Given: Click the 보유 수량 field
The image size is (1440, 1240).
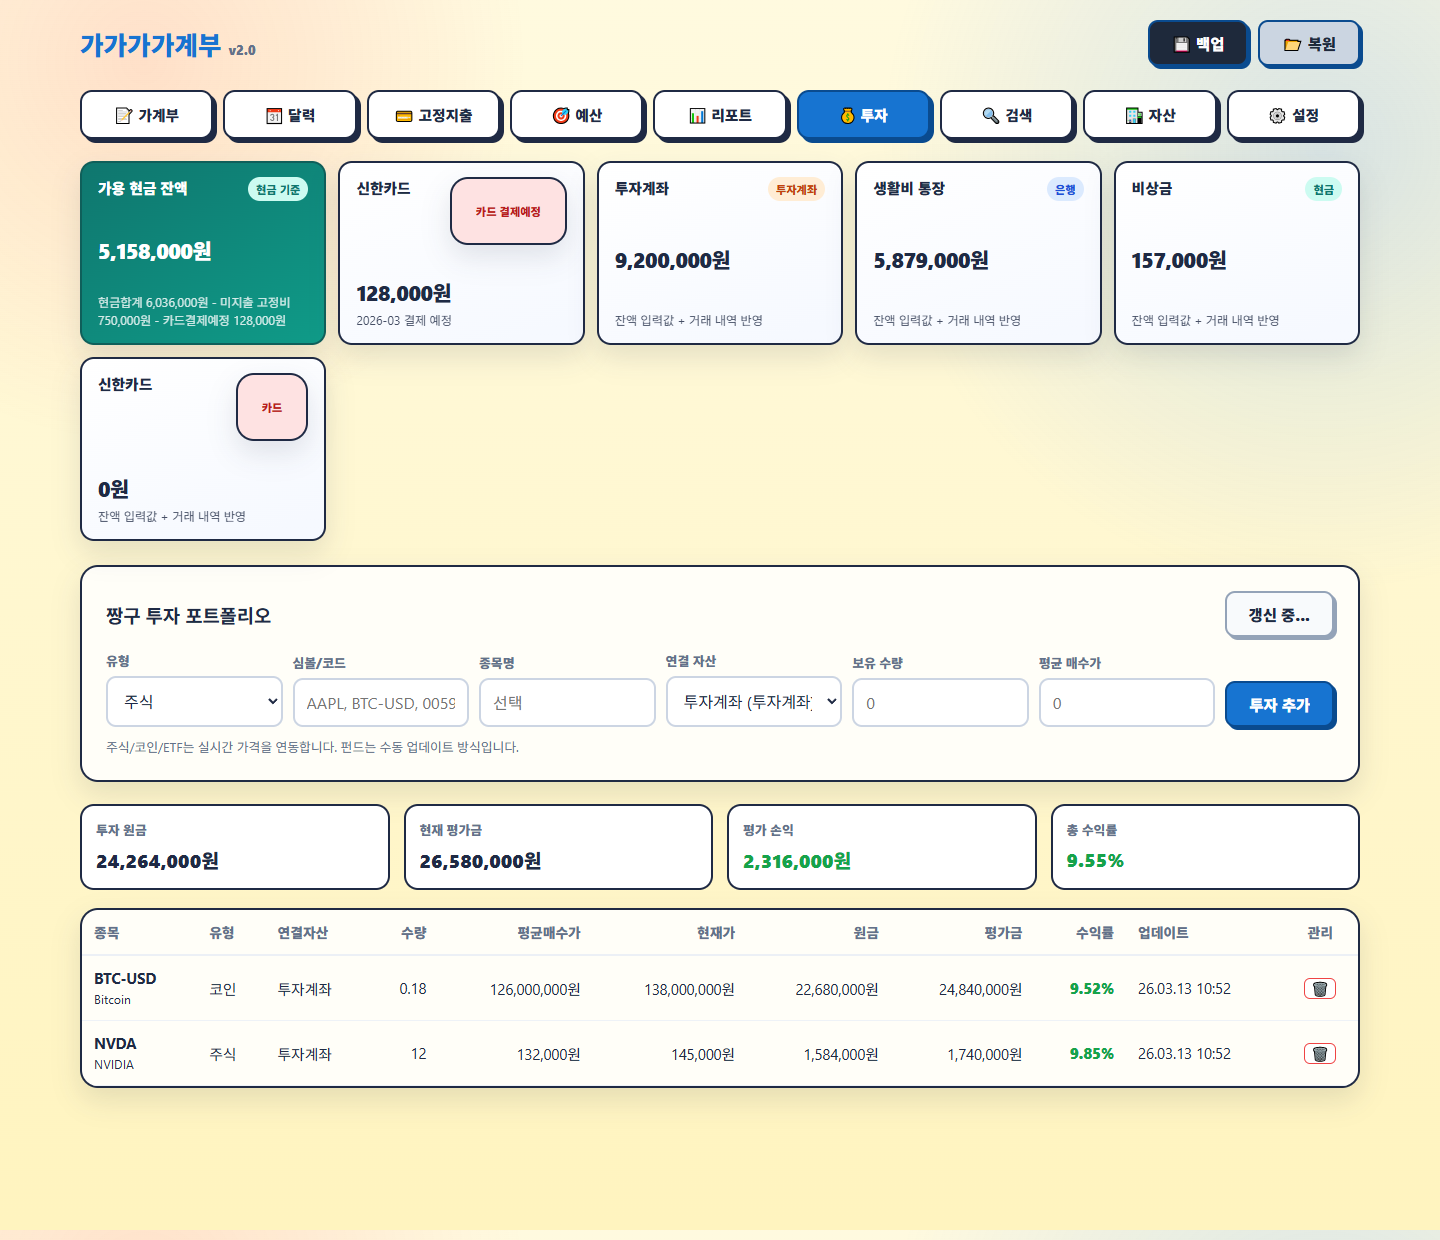Looking at the screenshot, I should tap(939, 703).
